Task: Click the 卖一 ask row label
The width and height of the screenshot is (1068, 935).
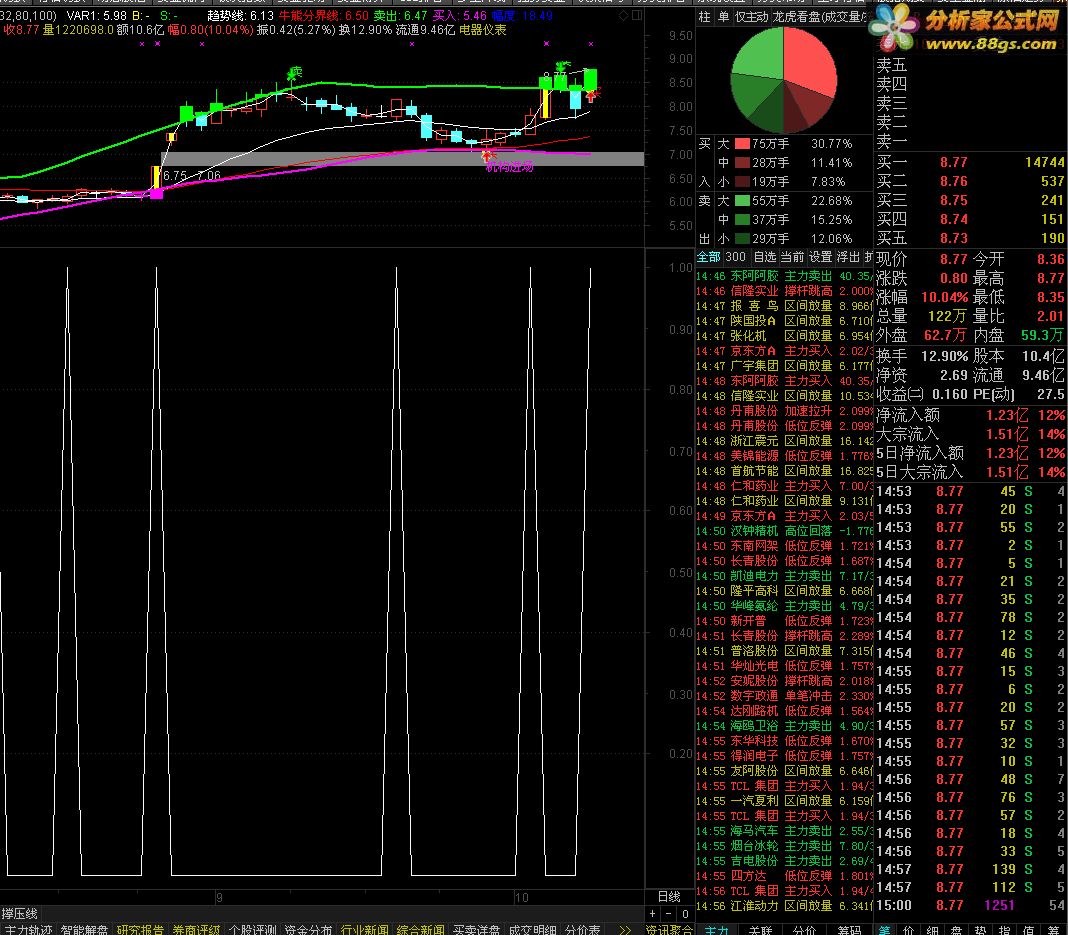Action: click(892, 142)
